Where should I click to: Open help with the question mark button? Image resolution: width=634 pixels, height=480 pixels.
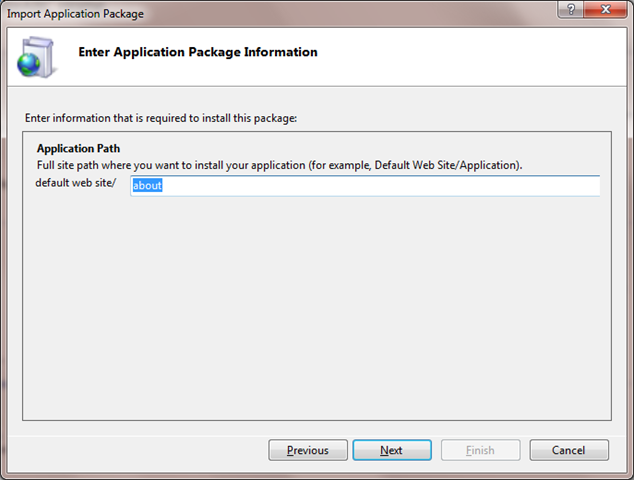tap(570, 9)
